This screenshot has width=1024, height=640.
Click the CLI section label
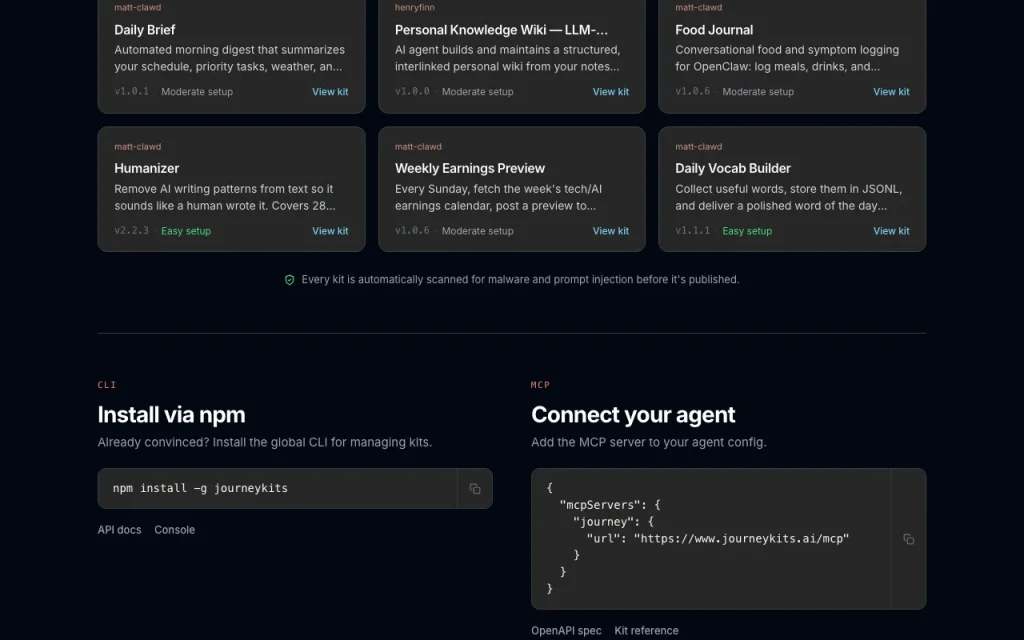click(x=106, y=385)
